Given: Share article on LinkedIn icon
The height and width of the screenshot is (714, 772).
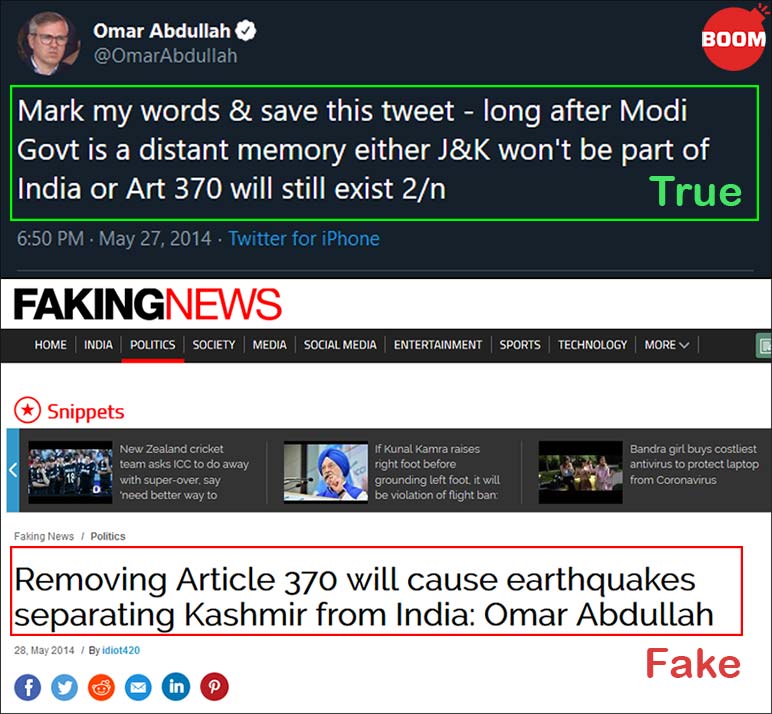Looking at the screenshot, I should 176,686.
